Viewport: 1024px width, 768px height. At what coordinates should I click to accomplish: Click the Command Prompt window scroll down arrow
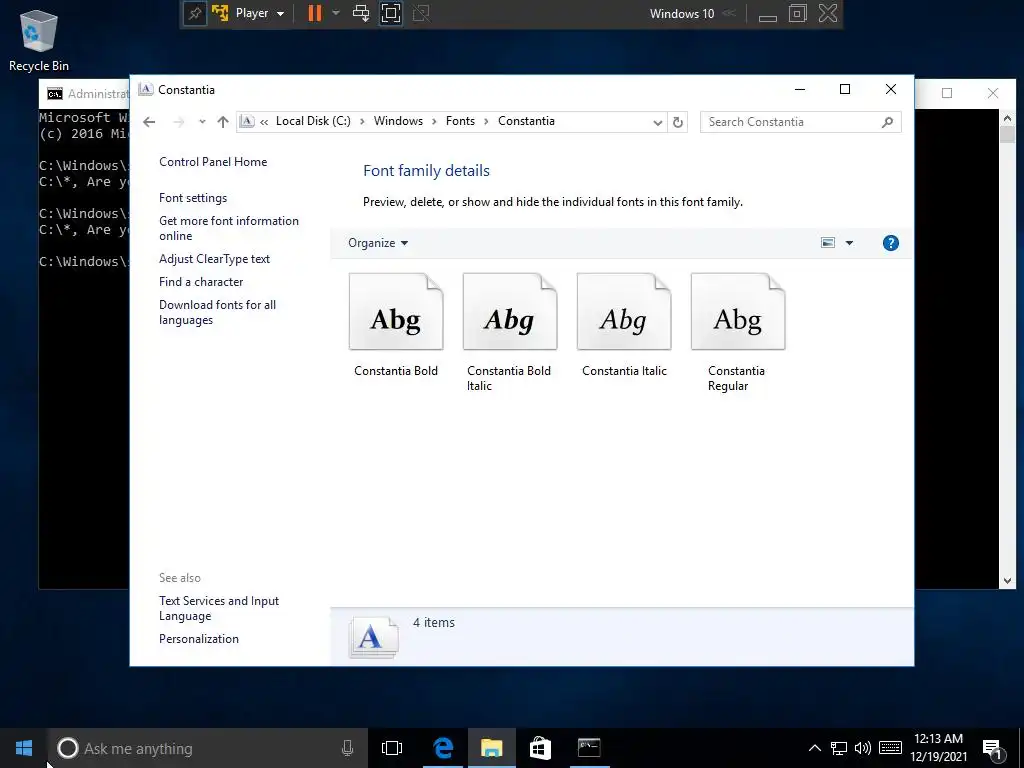(1007, 581)
